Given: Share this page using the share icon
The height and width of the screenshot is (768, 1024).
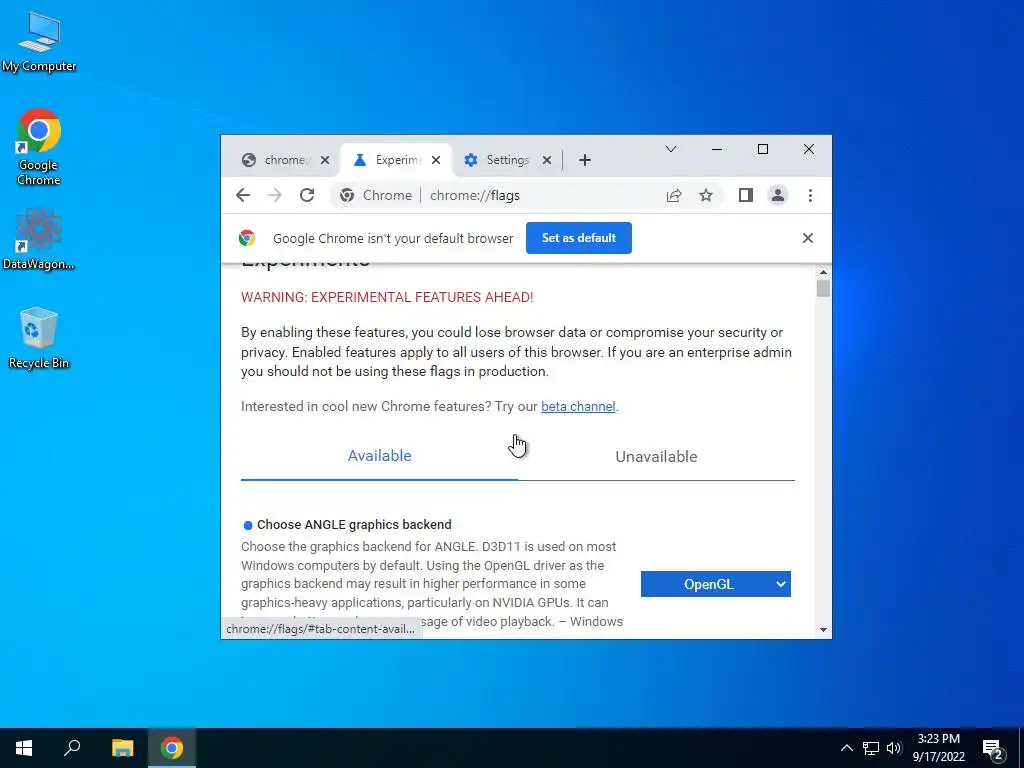Looking at the screenshot, I should pos(674,195).
